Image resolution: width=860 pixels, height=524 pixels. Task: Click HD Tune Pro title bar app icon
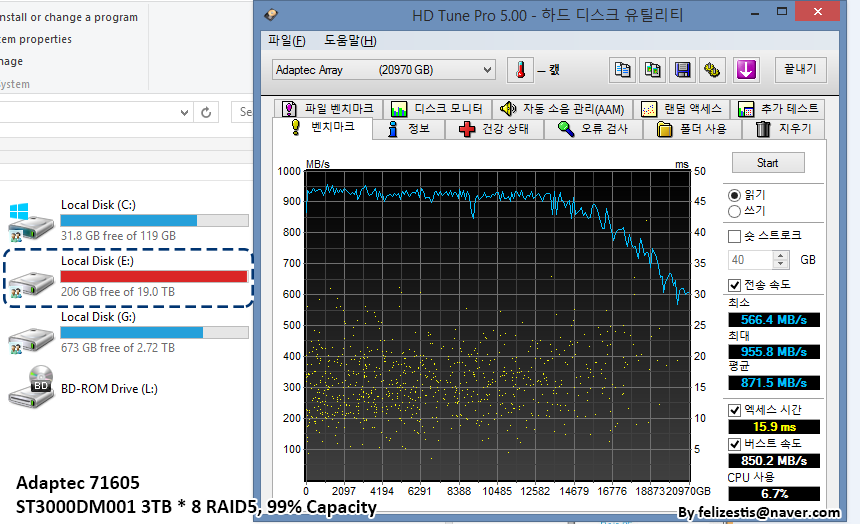pos(271,15)
